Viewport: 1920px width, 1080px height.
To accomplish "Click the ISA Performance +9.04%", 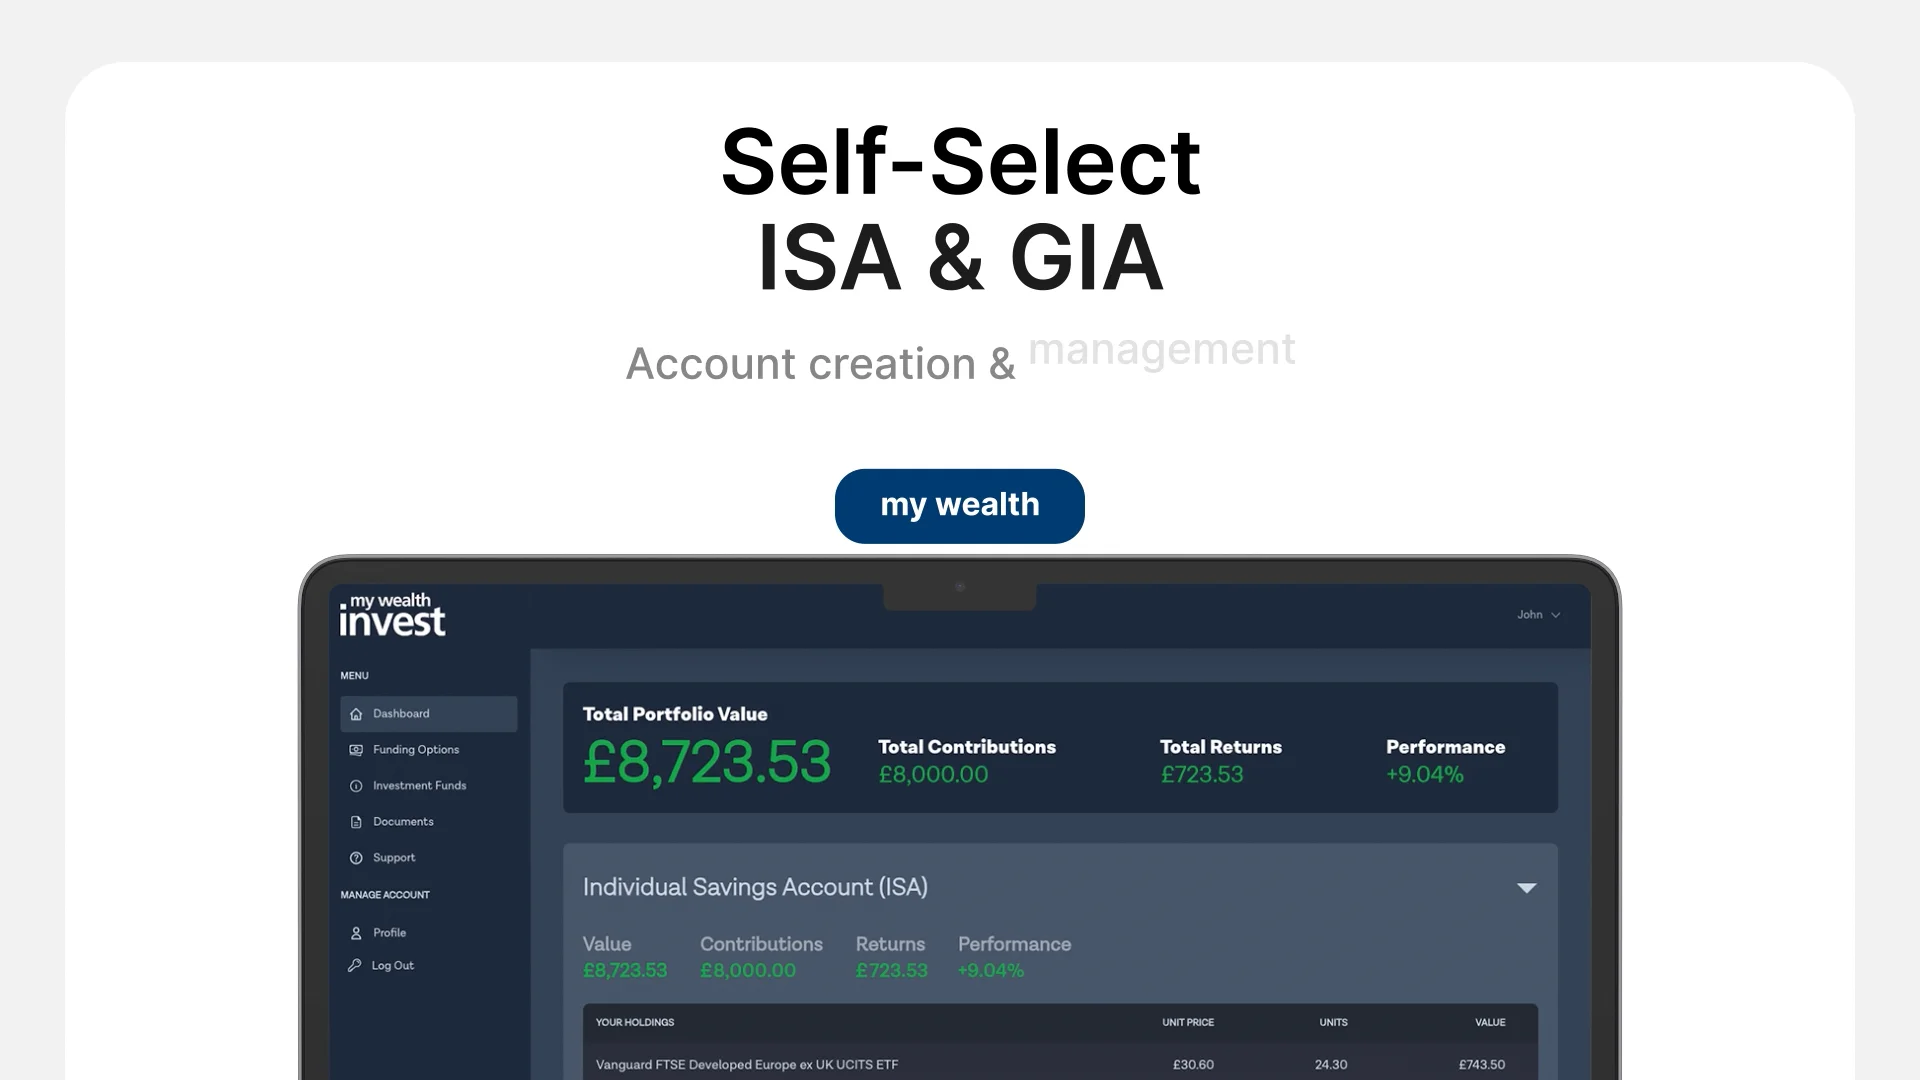I will [x=991, y=971].
